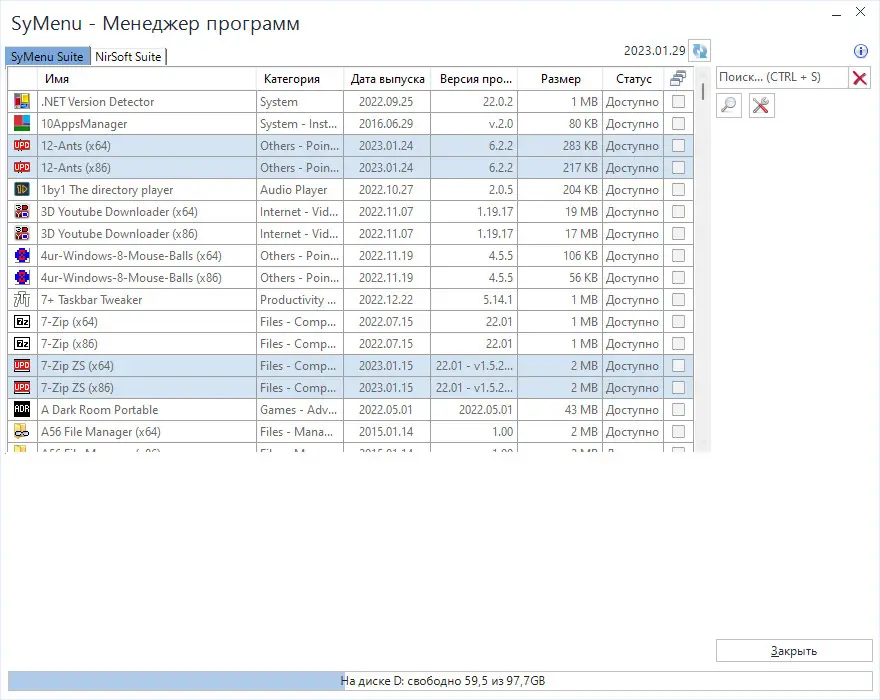
Task: Check the .NET Version Detector checkbox
Action: coord(678,102)
